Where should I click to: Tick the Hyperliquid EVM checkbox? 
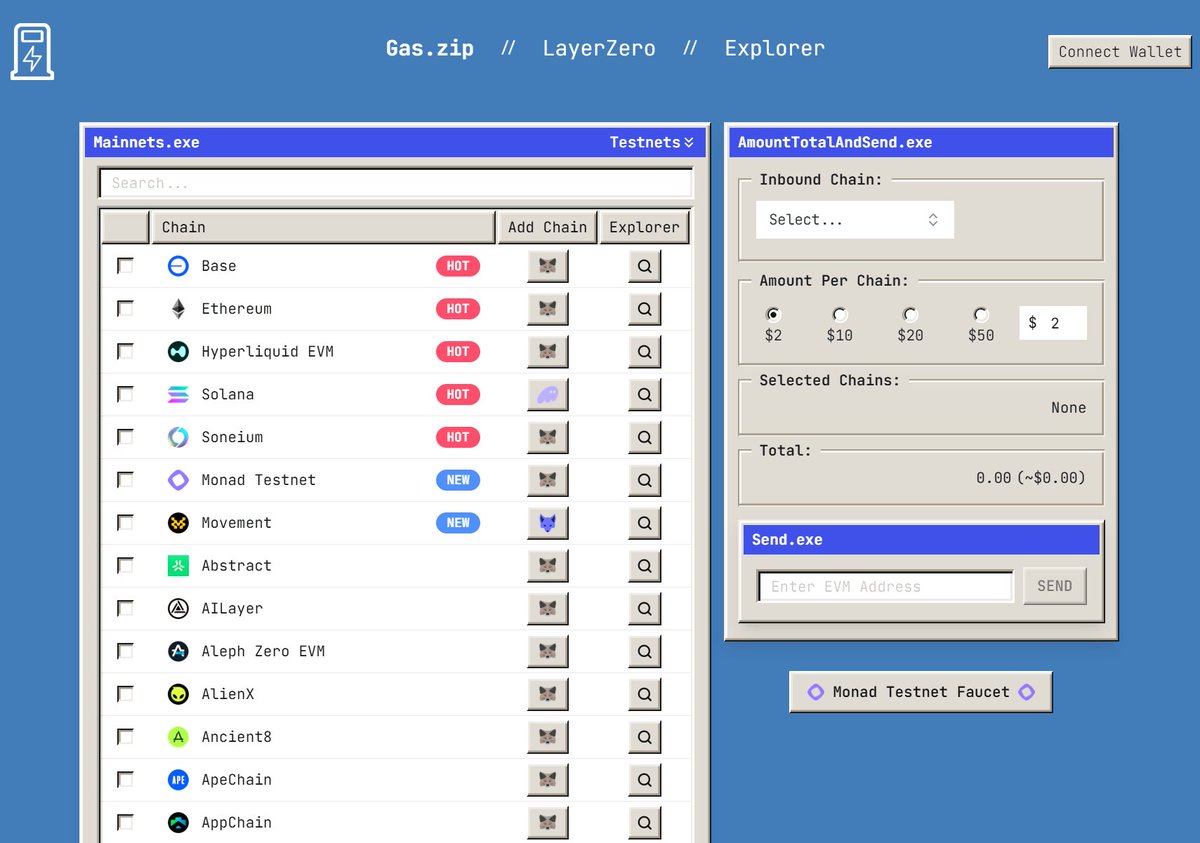click(125, 352)
